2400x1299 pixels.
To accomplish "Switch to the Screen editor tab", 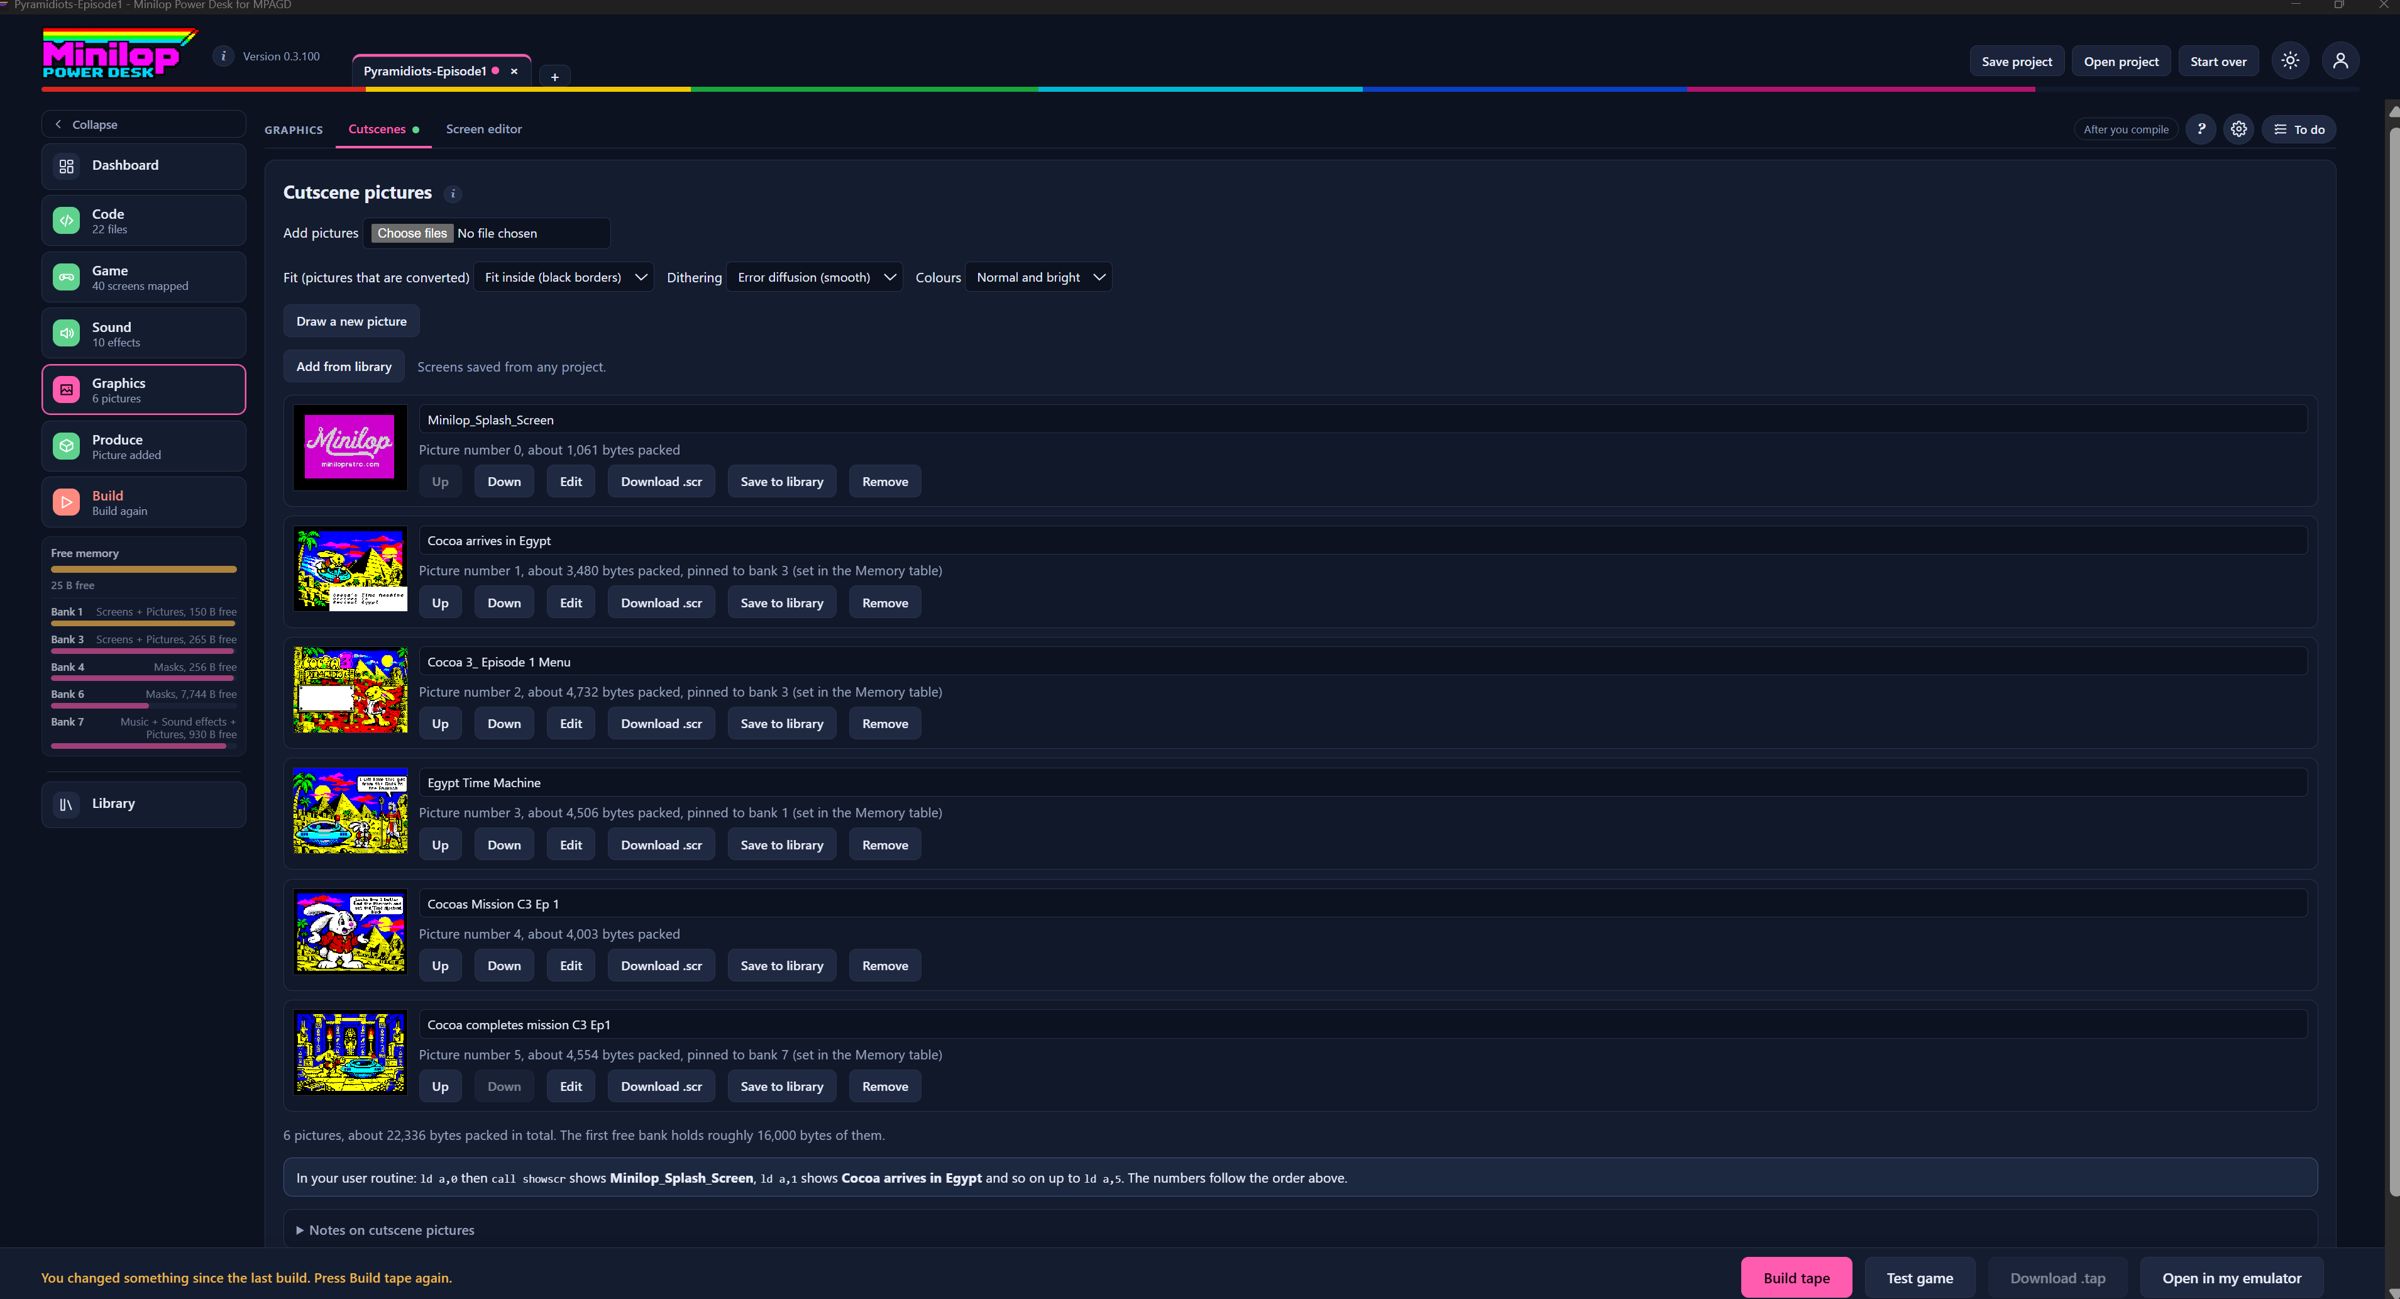I will click(x=484, y=129).
